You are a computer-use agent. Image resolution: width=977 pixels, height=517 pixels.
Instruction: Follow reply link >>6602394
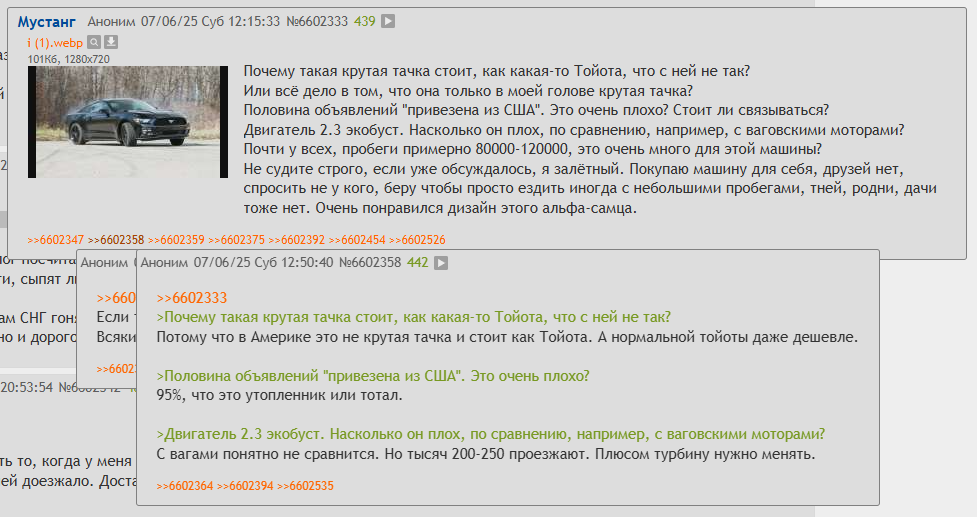245,486
